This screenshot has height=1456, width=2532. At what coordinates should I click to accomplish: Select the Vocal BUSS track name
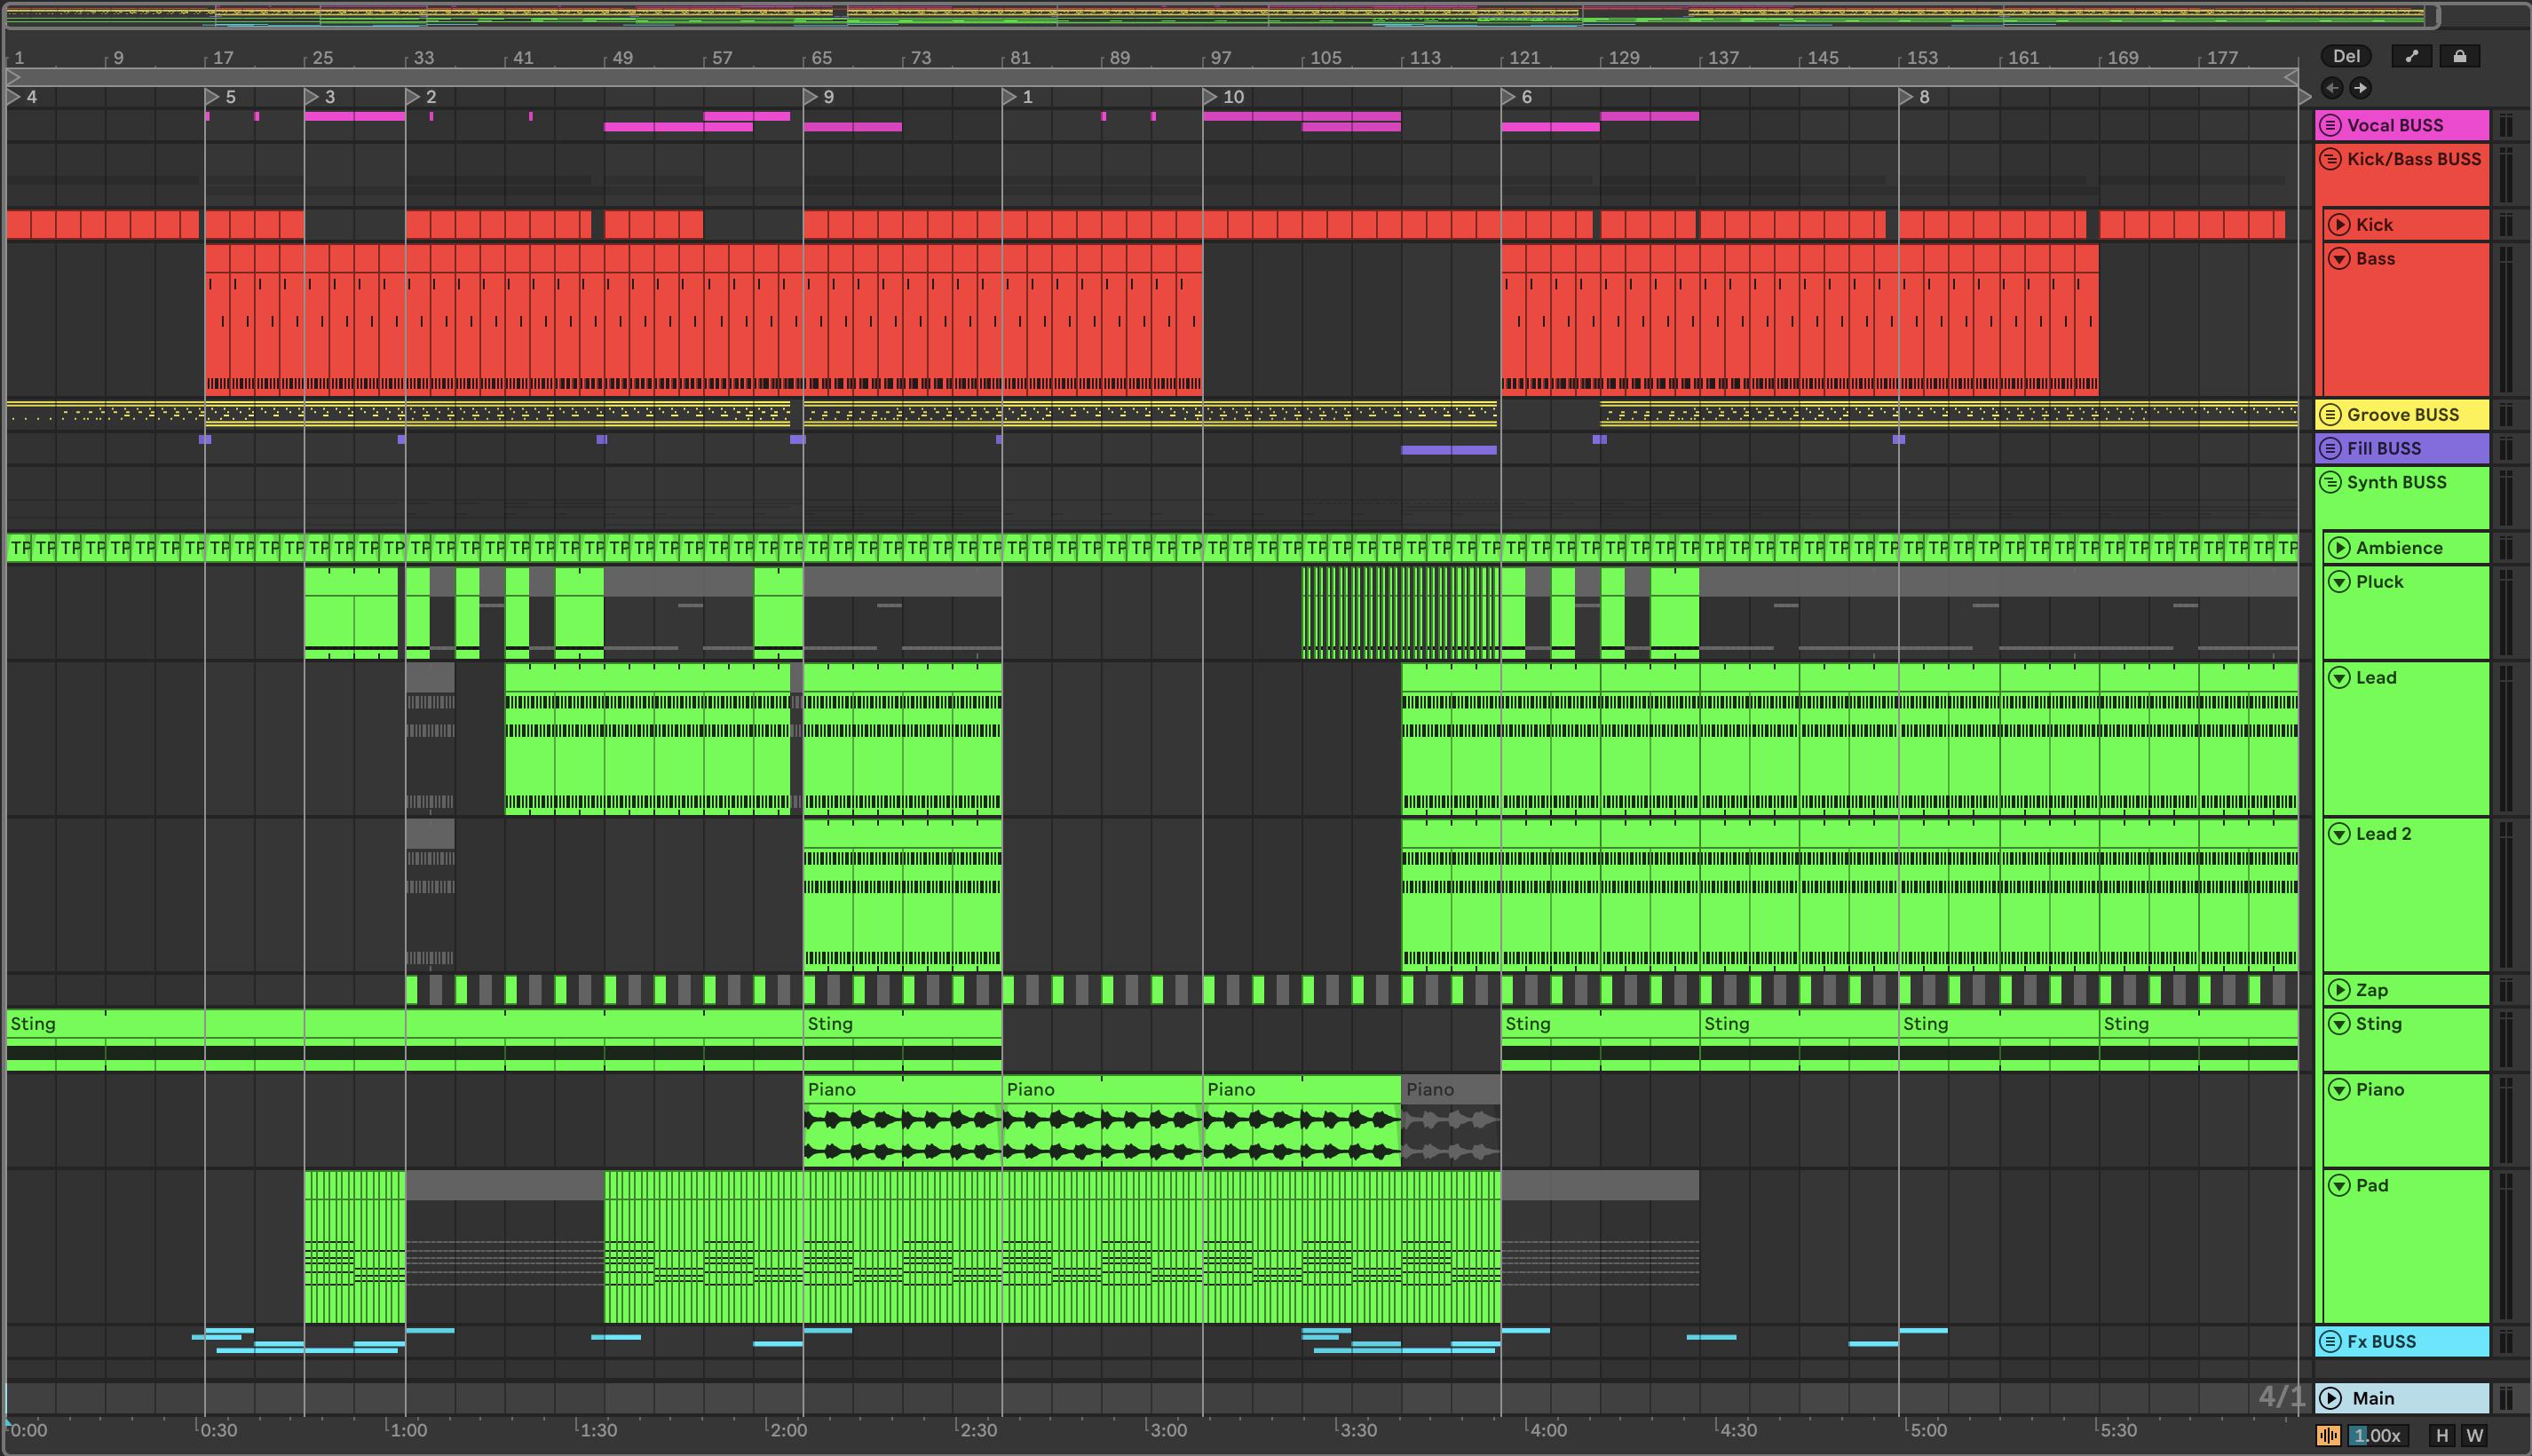coord(2394,125)
